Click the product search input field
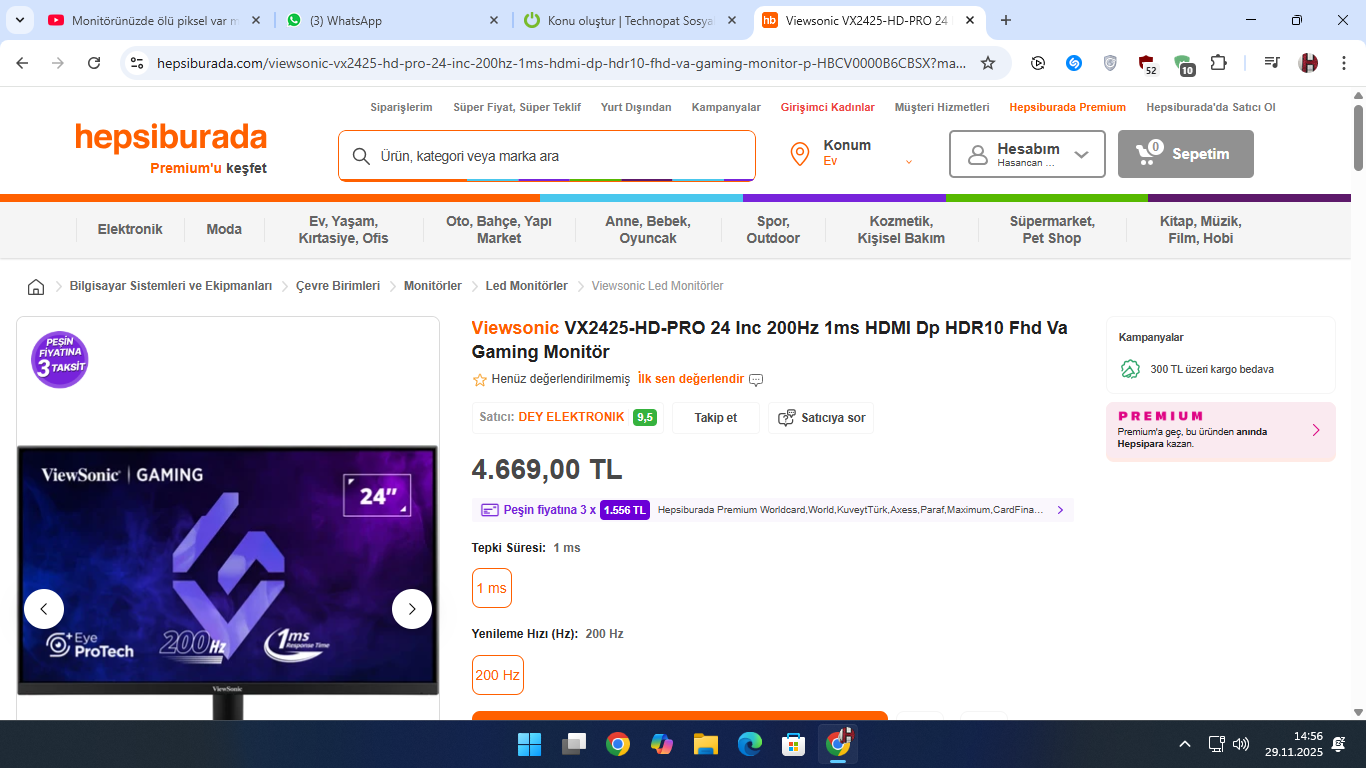Image resolution: width=1366 pixels, height=768 pixels. pos(546,156)
